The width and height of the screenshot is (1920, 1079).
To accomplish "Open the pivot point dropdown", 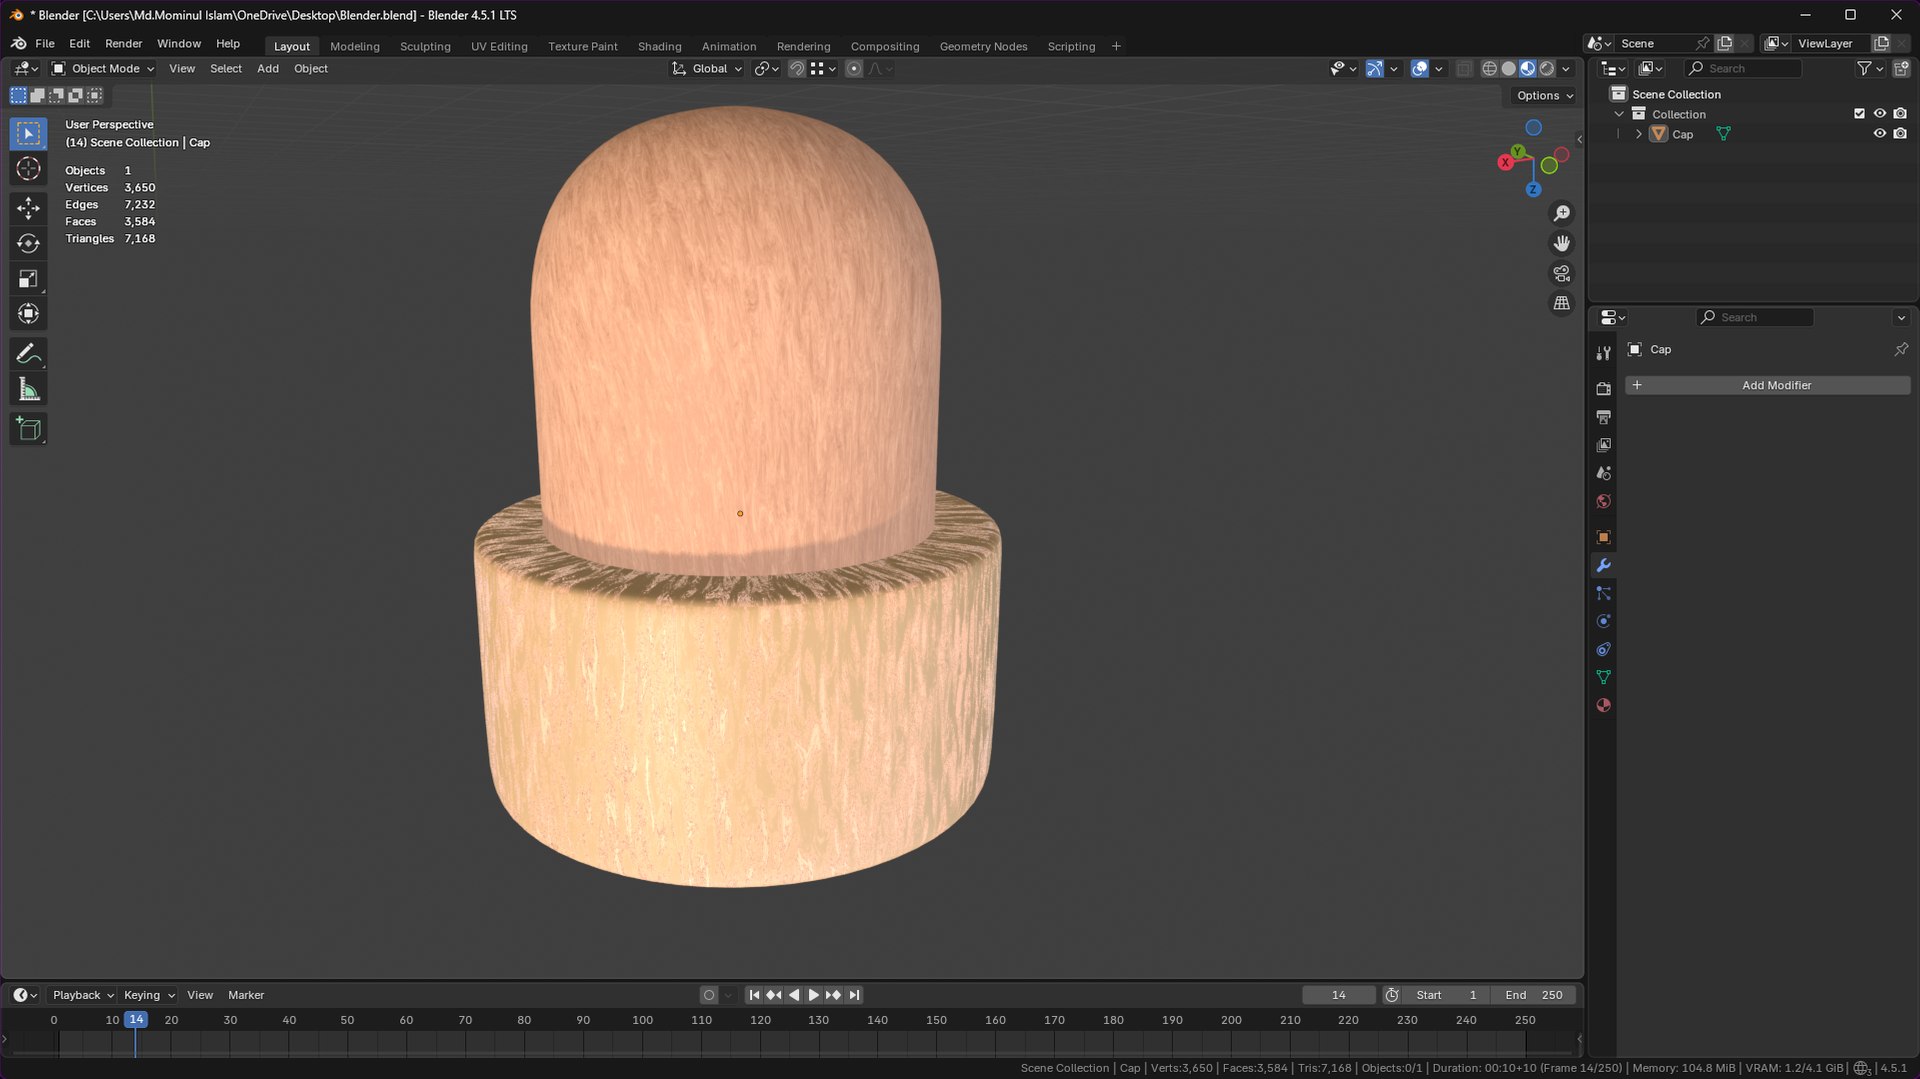I will [x=767, y=69].
